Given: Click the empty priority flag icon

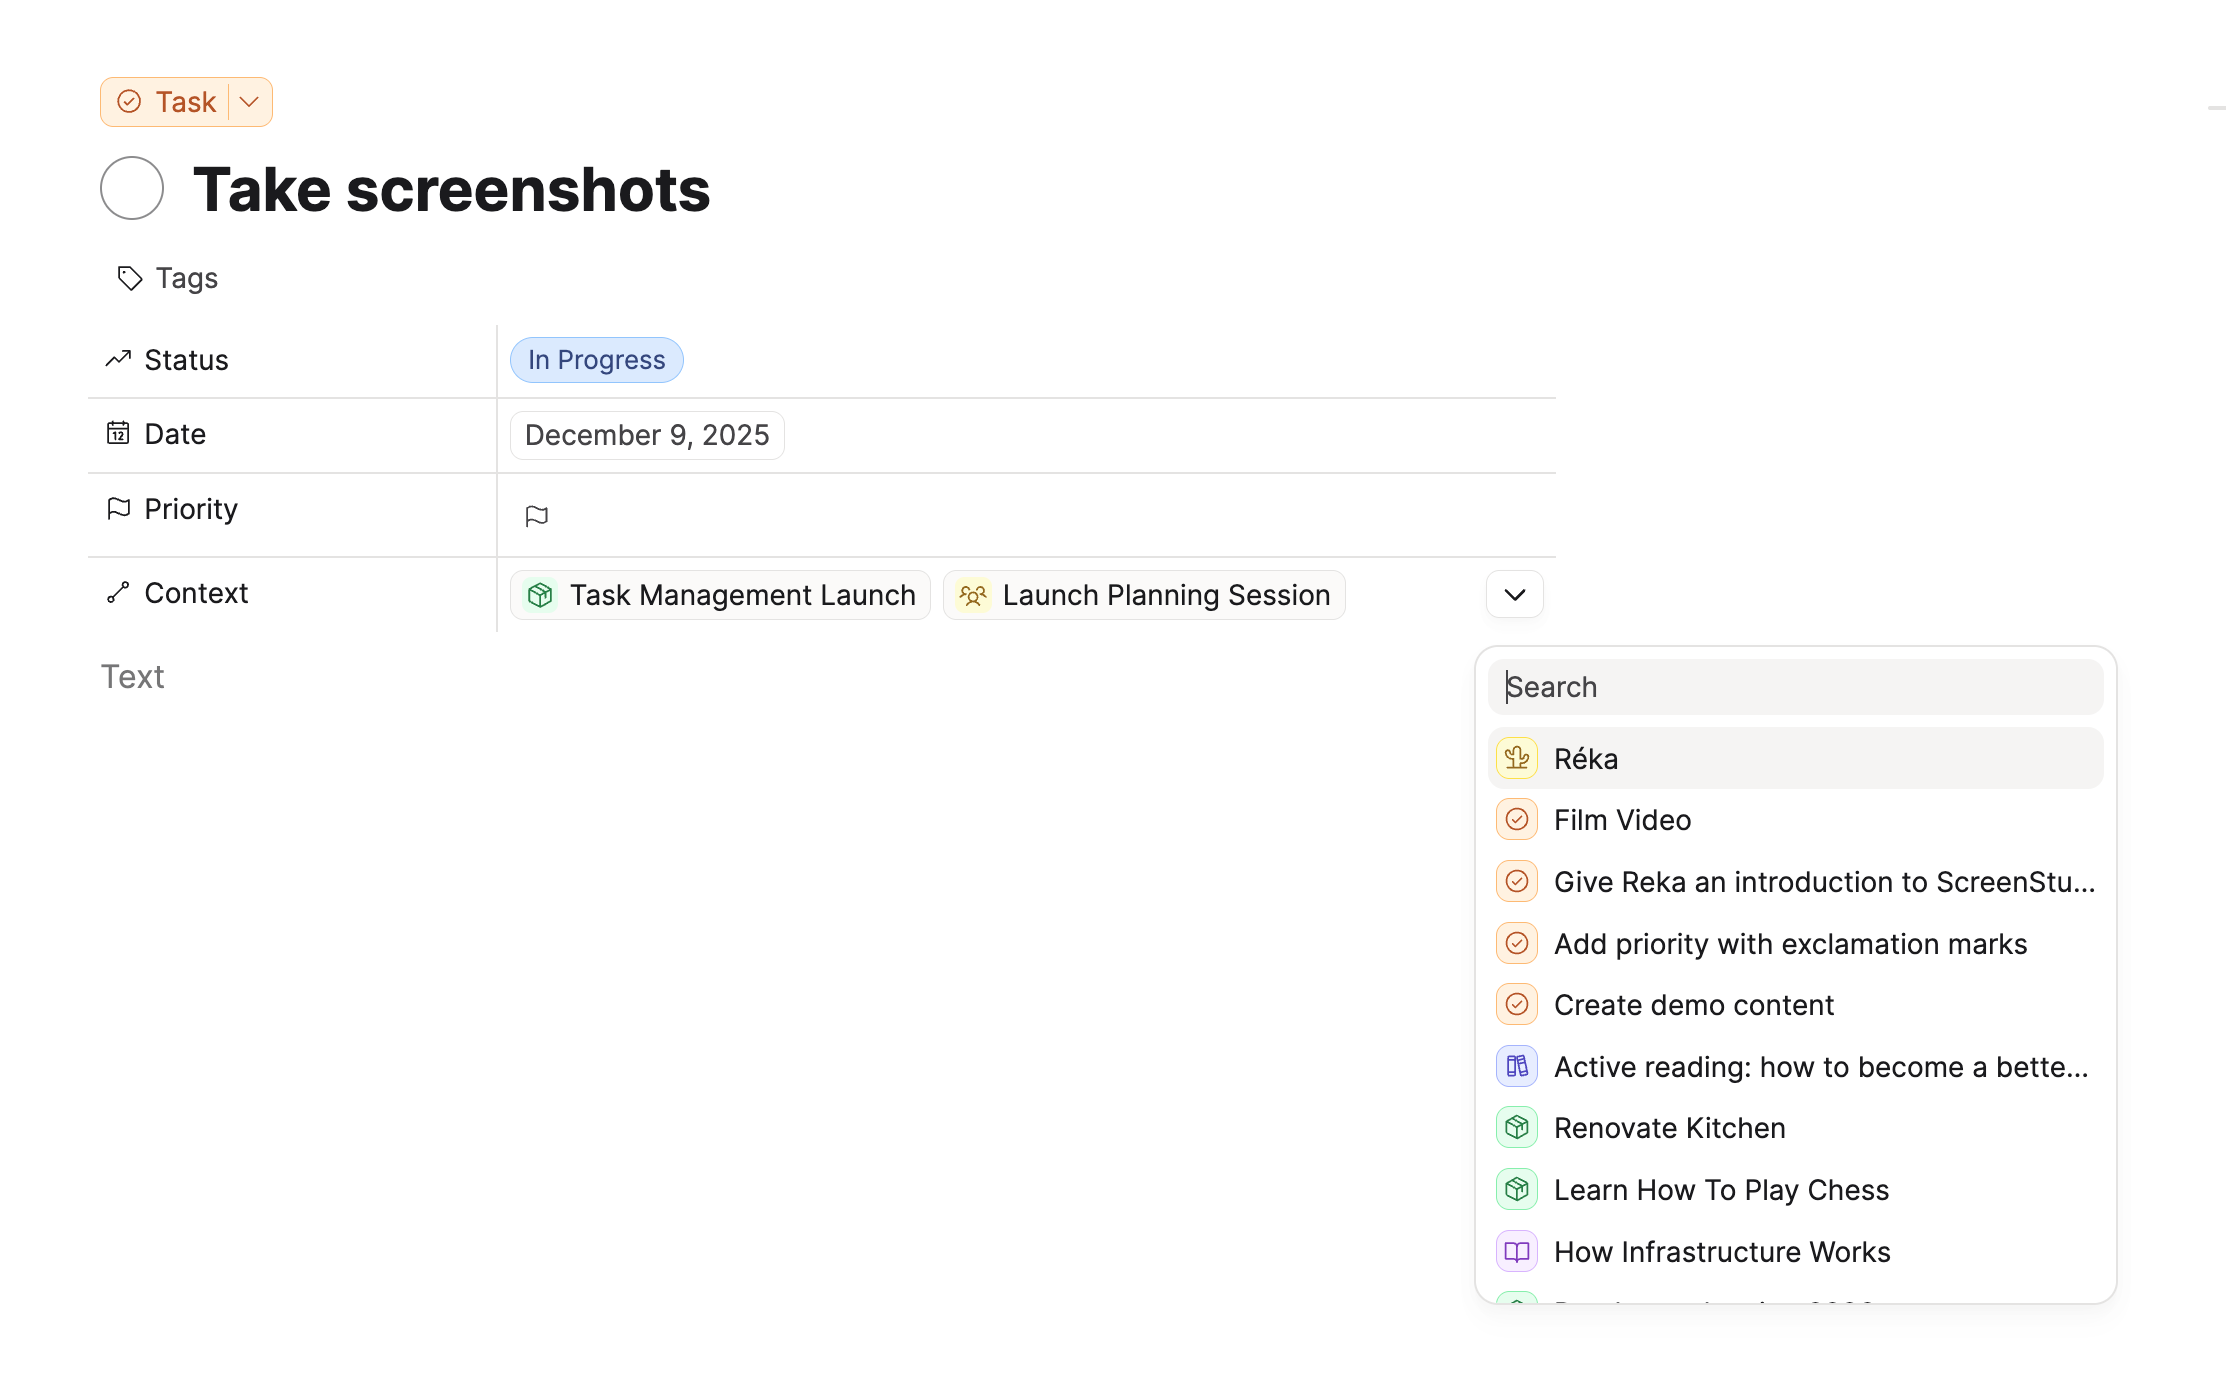Looking at the screenshot, I should click(537, 516).
